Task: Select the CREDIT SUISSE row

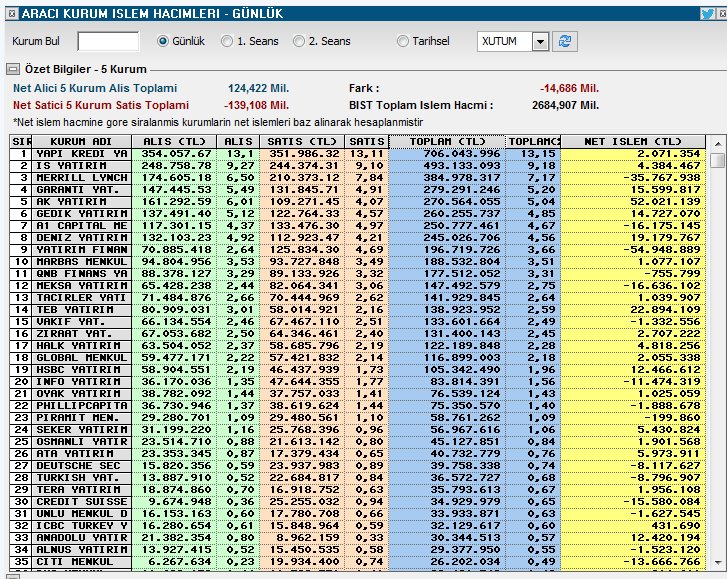Action: [x=357, y=502]
